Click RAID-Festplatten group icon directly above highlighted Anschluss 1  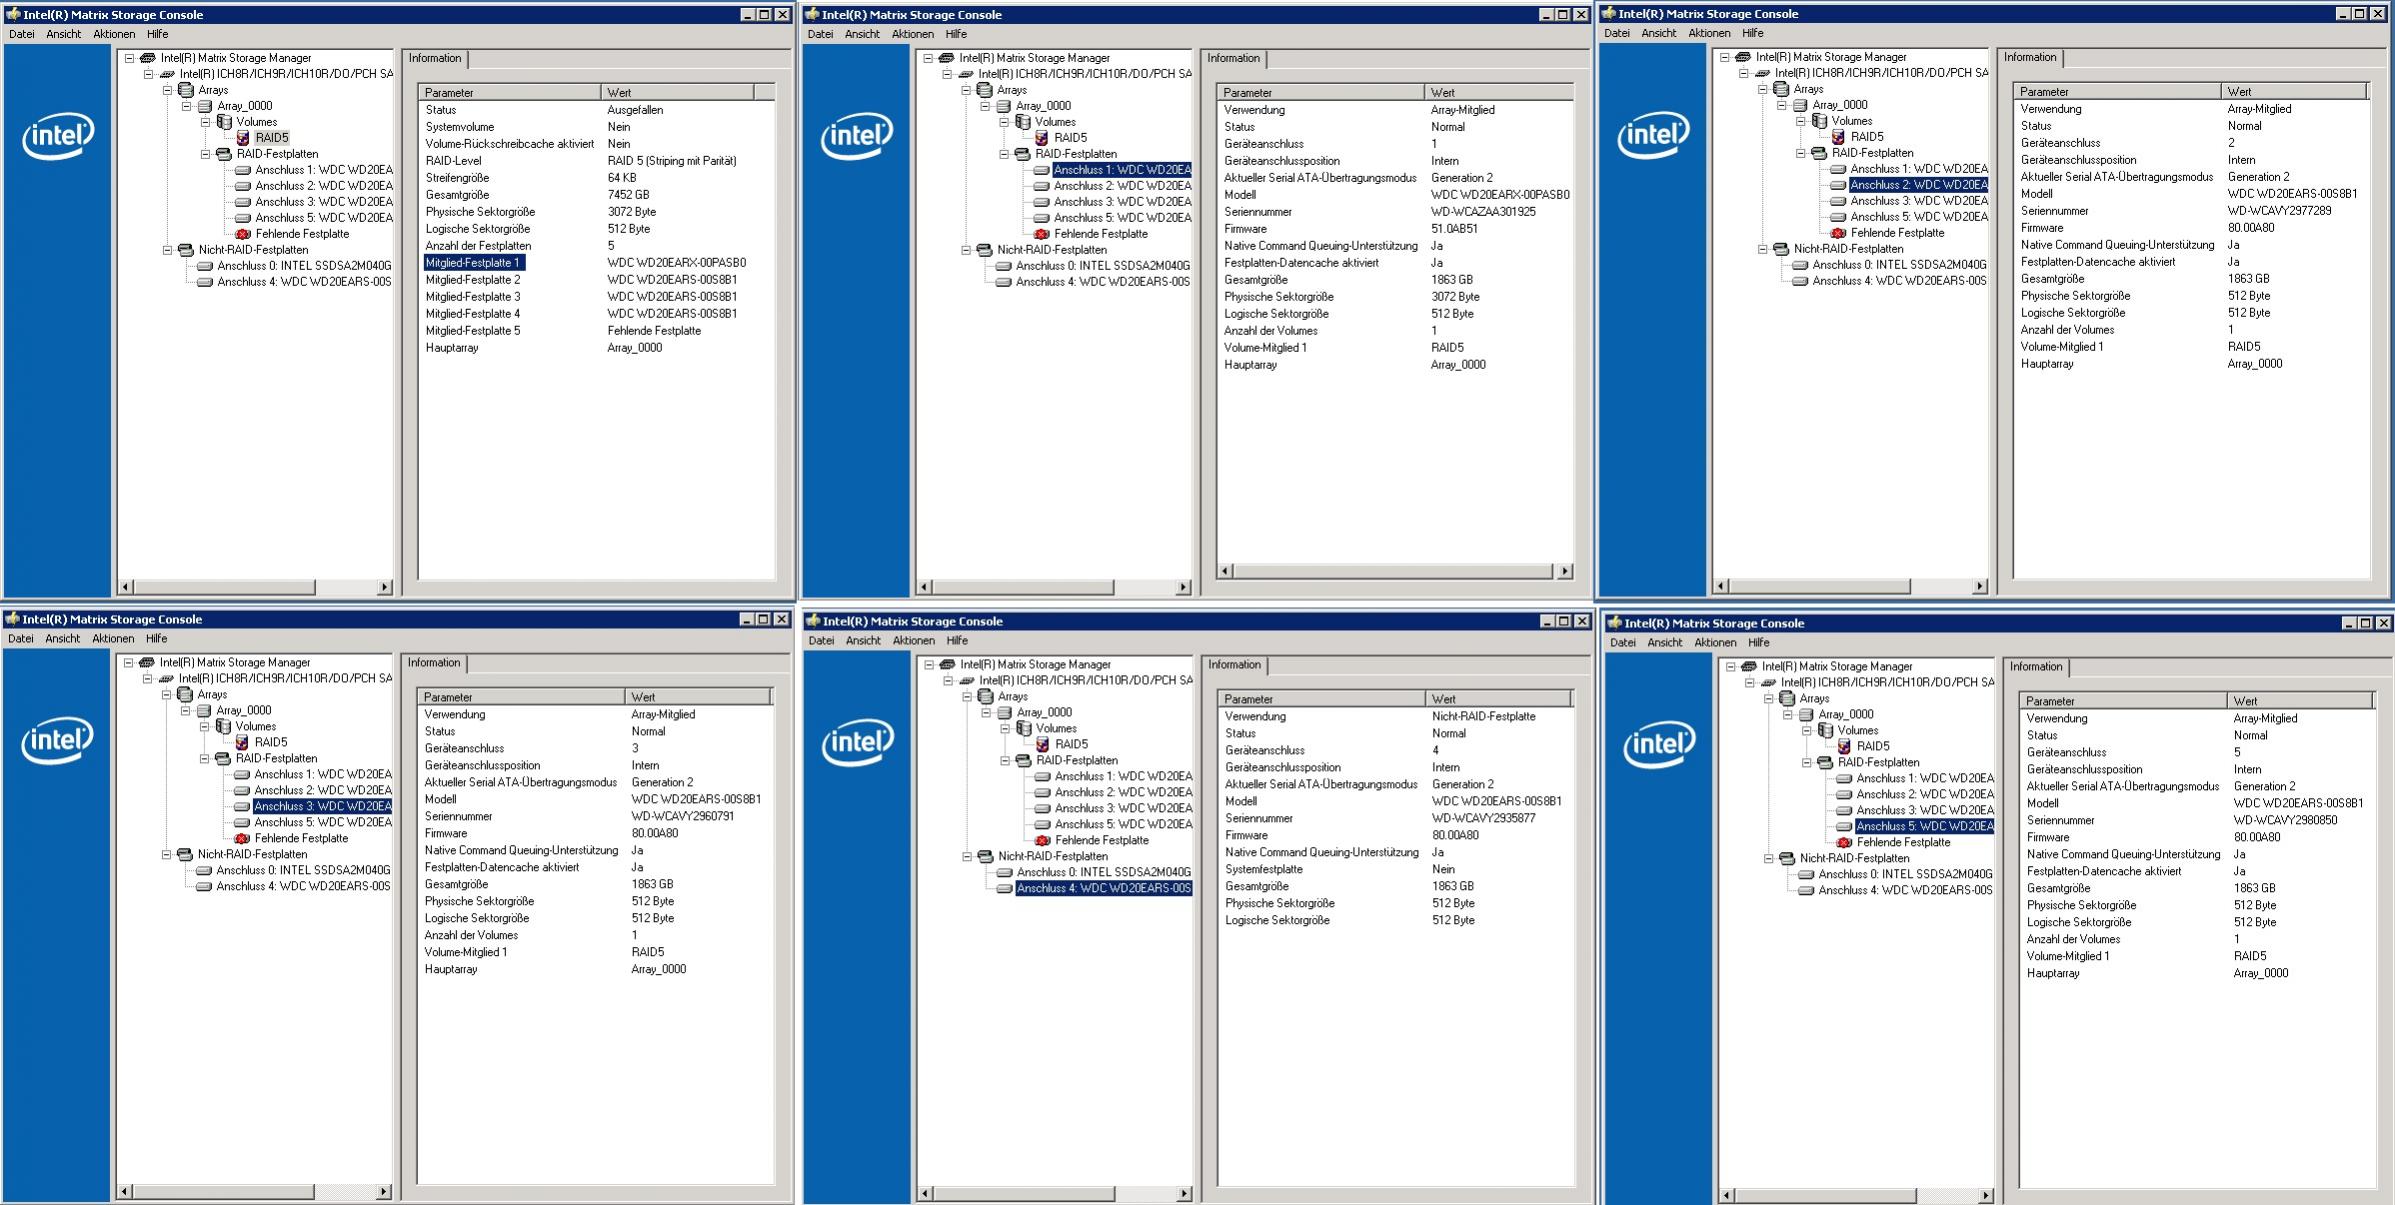pos(1022,154)
